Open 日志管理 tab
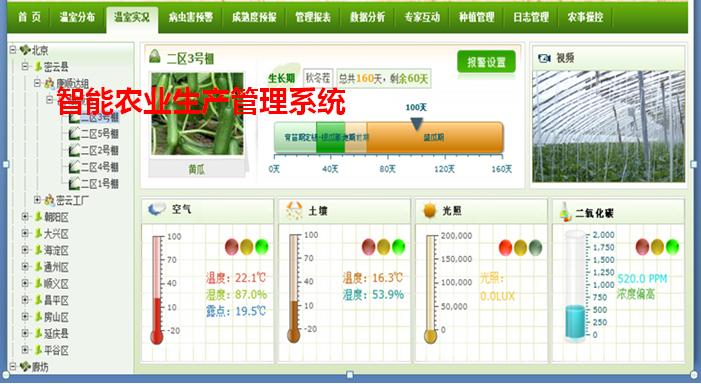This screenshot has height=384, width=701. pyautogui.click(x=531, y=17)
